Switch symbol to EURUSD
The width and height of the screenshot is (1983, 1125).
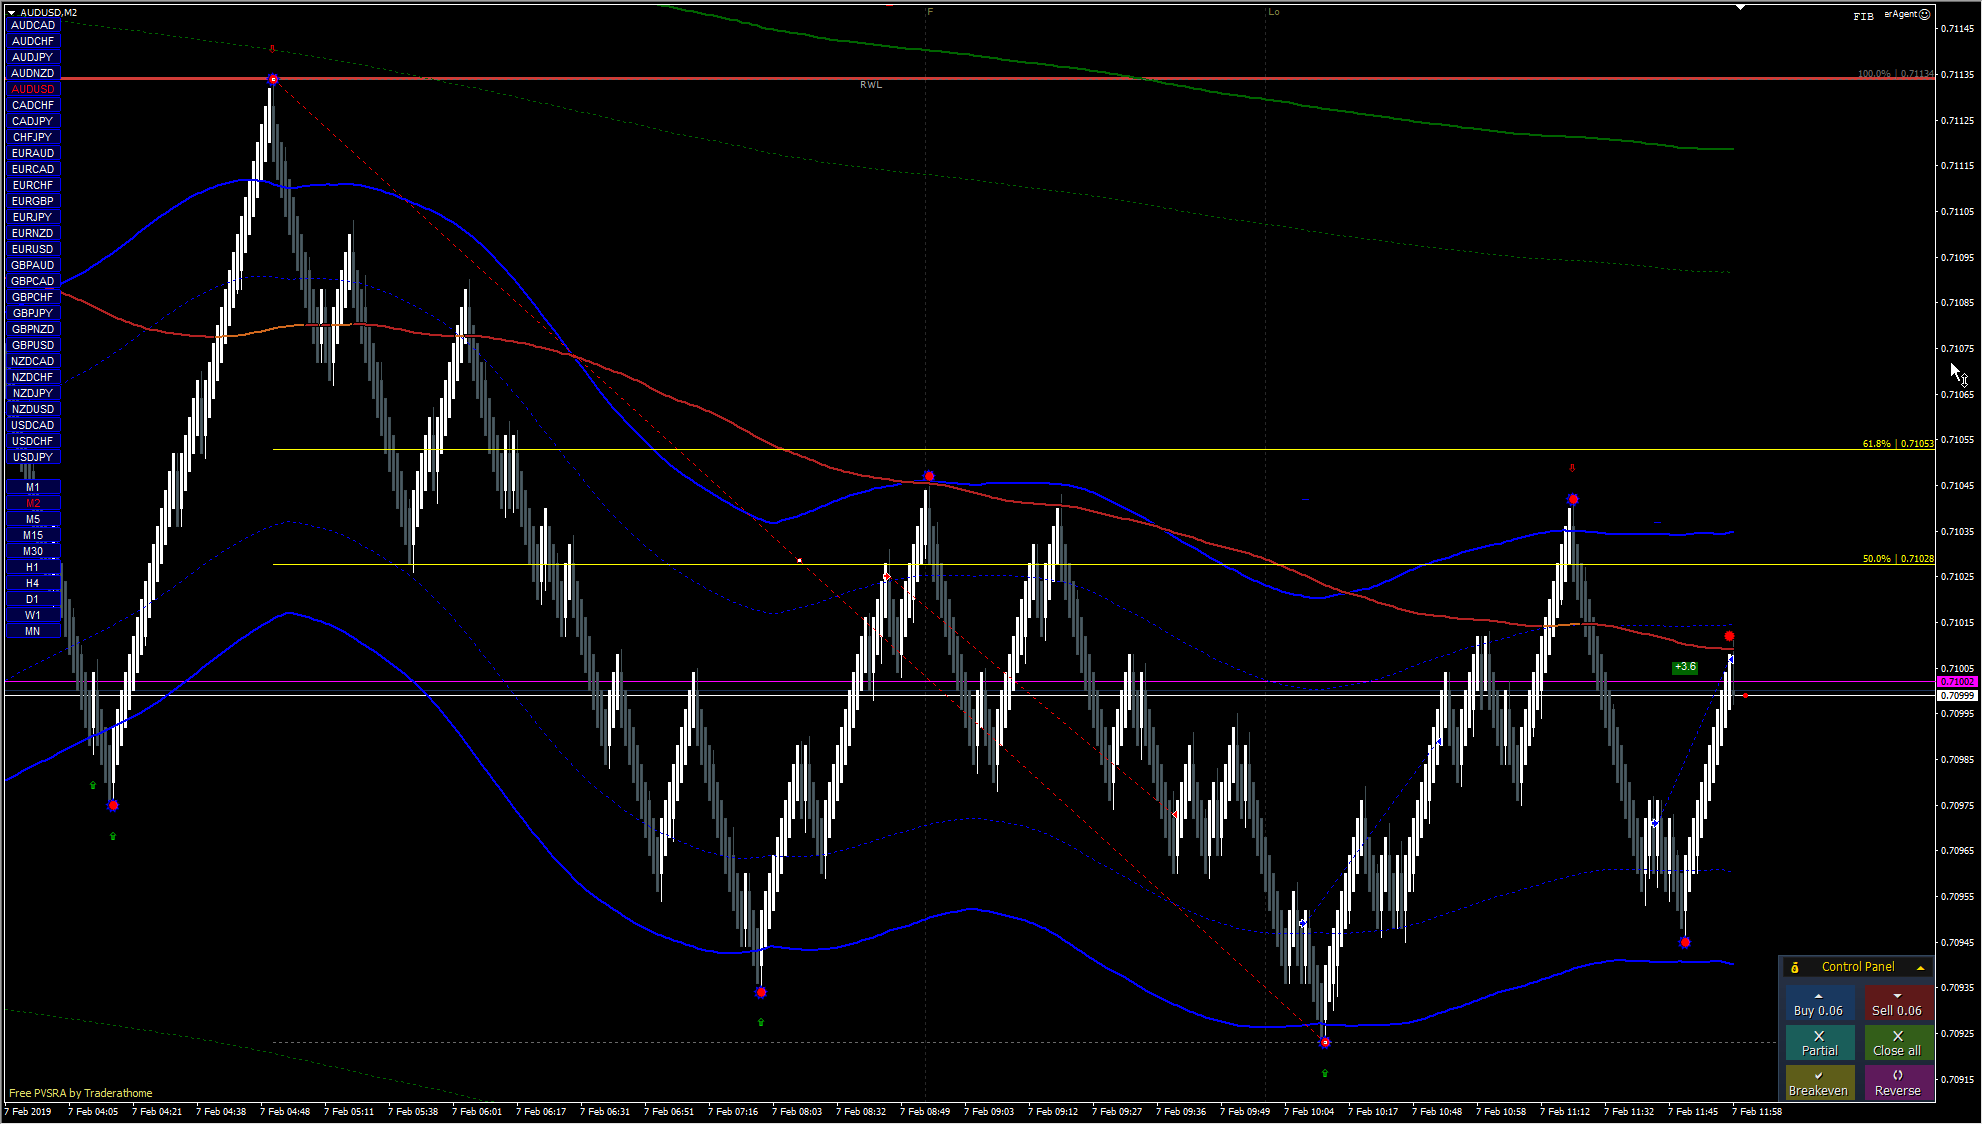pyautogui.click(x=33, y=249)
